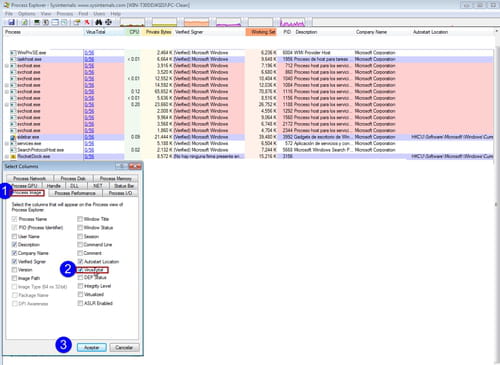Click the yellow commit history mini graph
Screen dimensions: 500x365
(164, 22)
